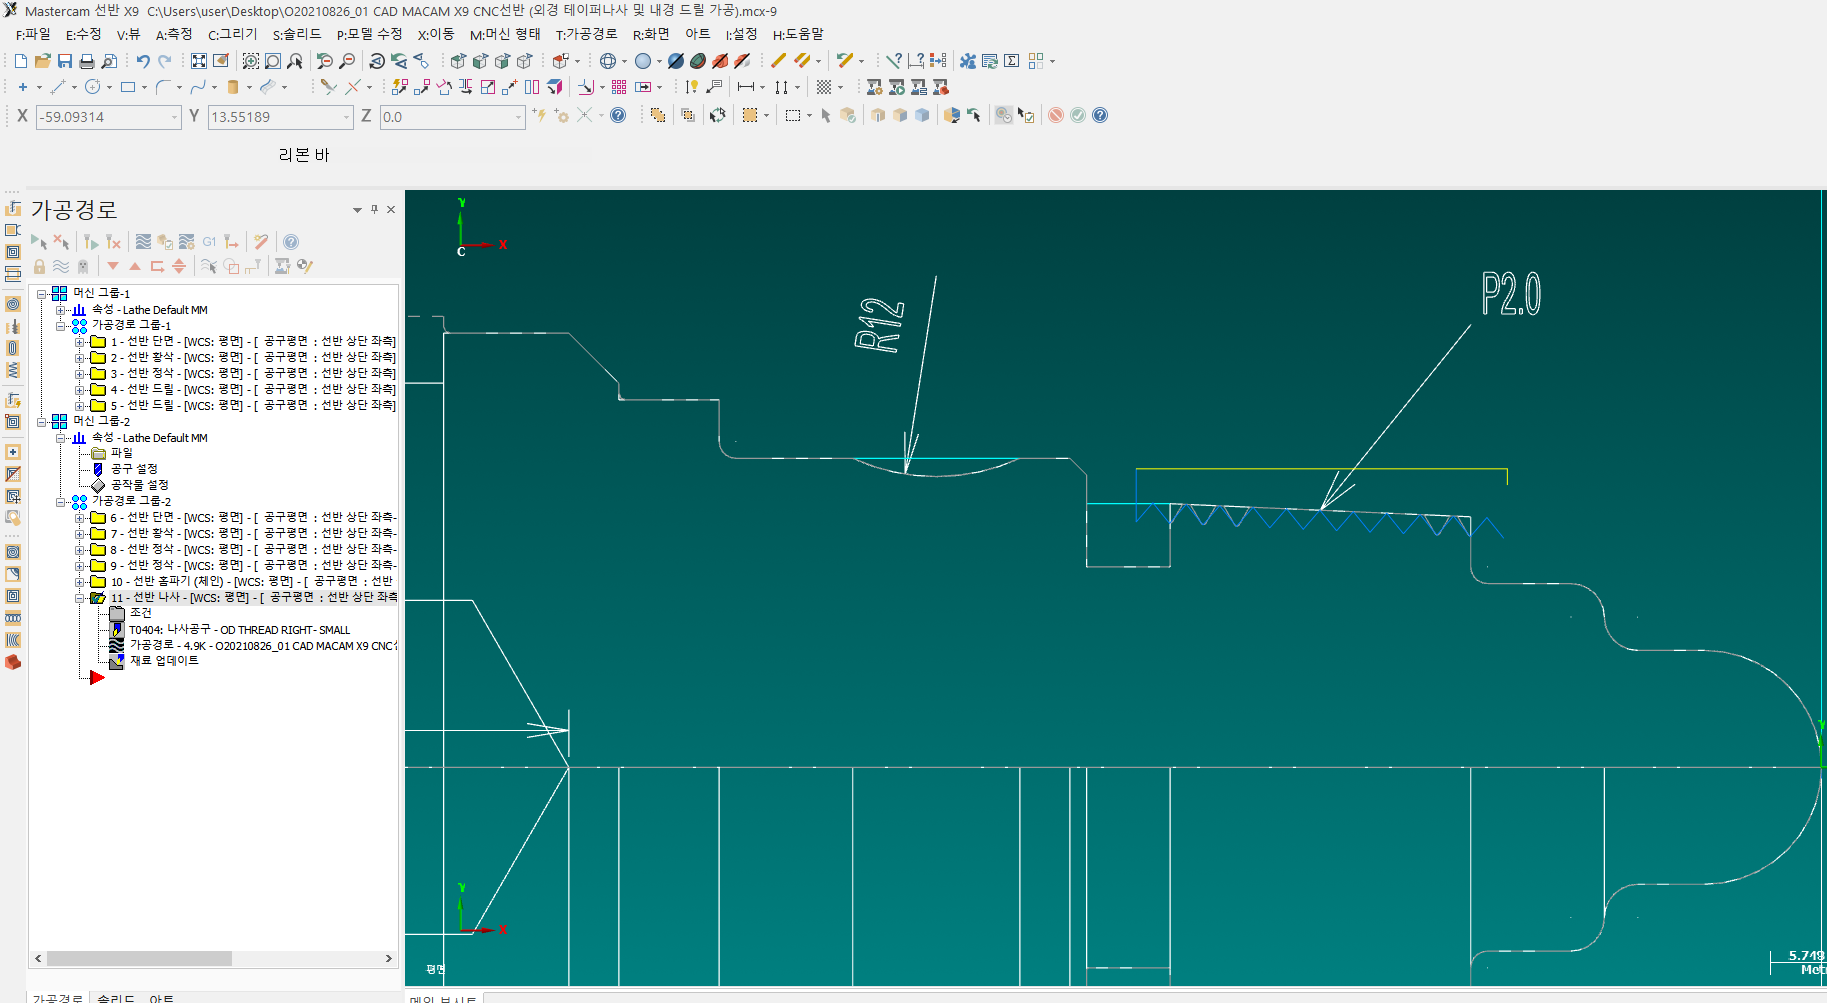Click the horizontal scrollbar in toolpath manager
The image size is (1827, 1003).
point(139,958)
